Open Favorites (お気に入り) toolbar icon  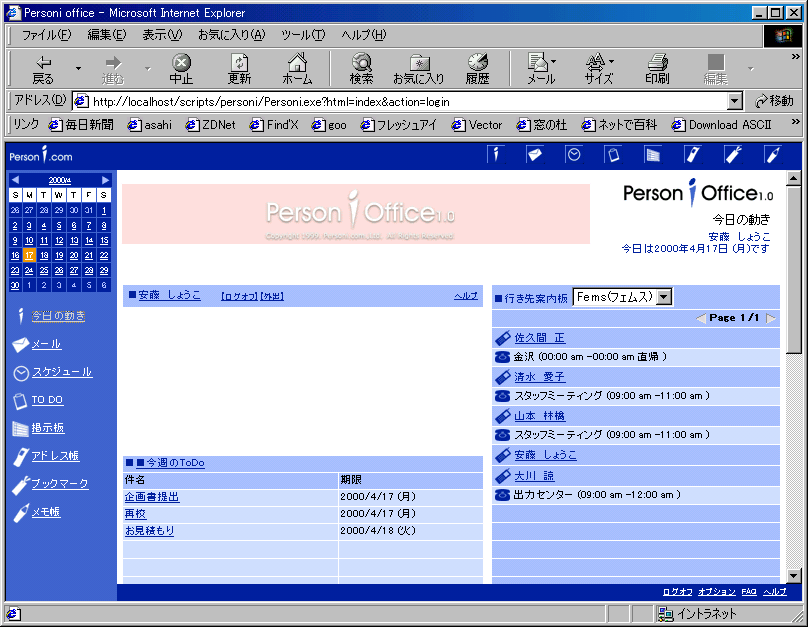(418, 70)
